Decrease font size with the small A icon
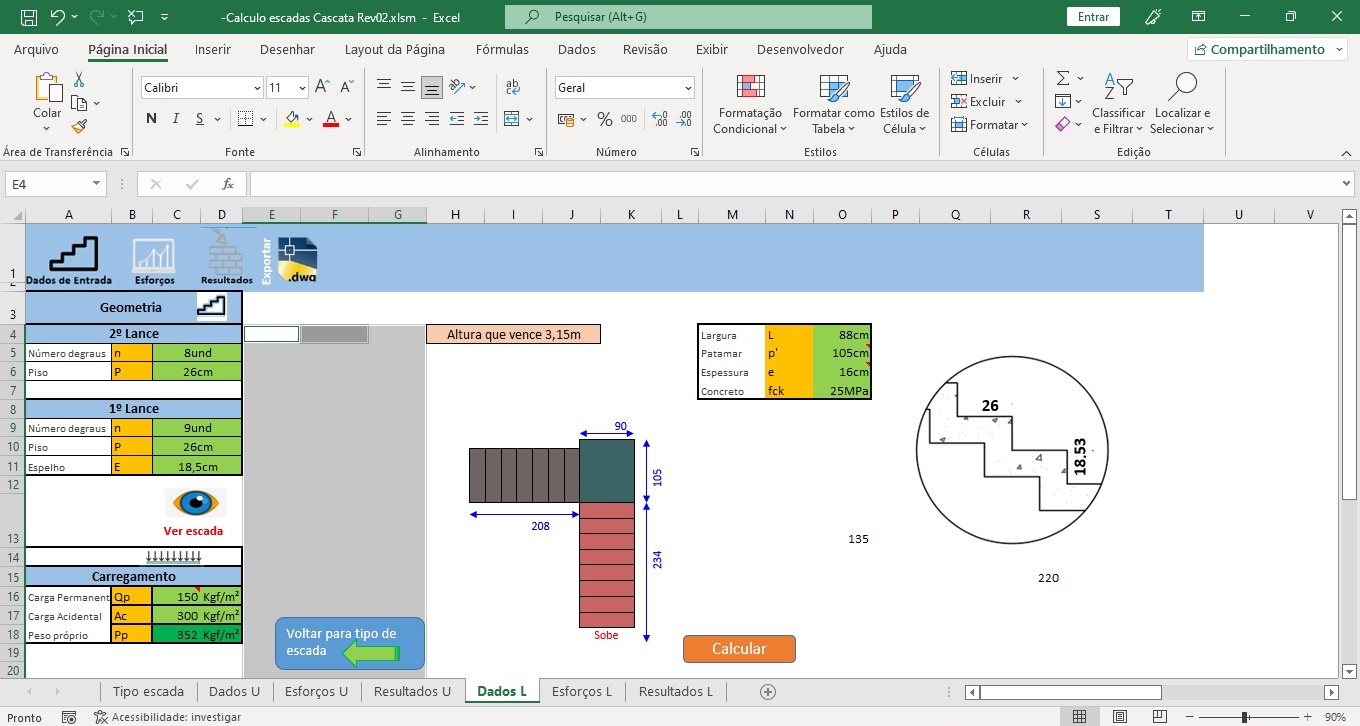This screenshot has height=726, width=1360. coord(345,88)
